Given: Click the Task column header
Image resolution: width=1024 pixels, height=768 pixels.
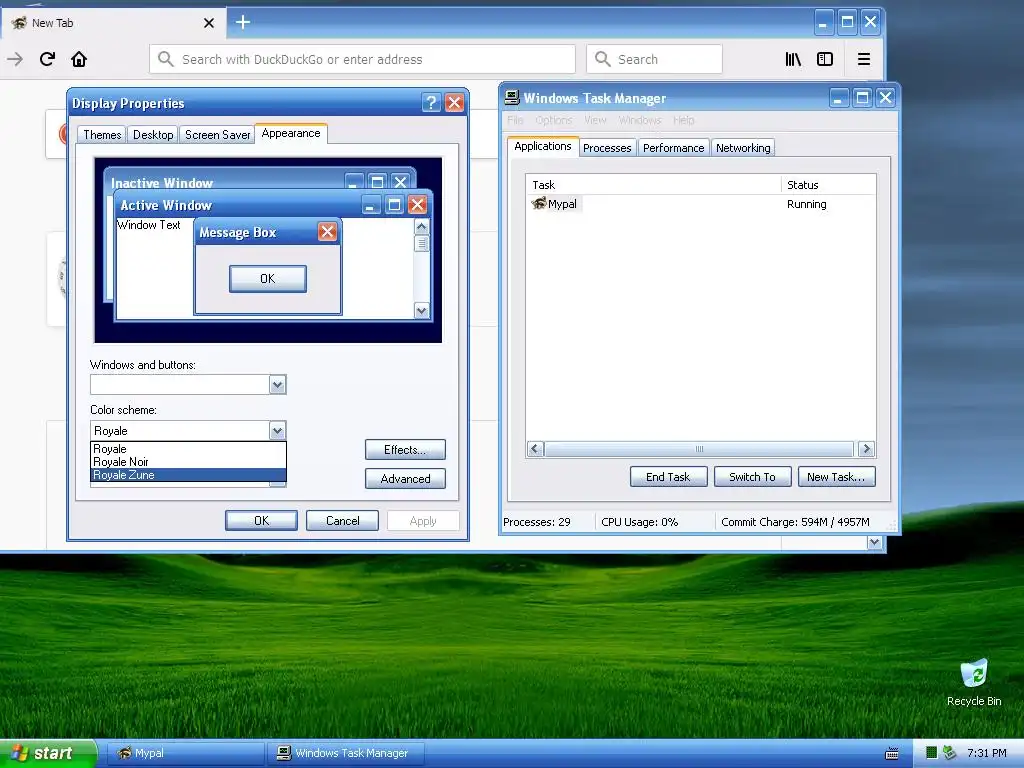Looking at the screenshot, I should (653, 185).
